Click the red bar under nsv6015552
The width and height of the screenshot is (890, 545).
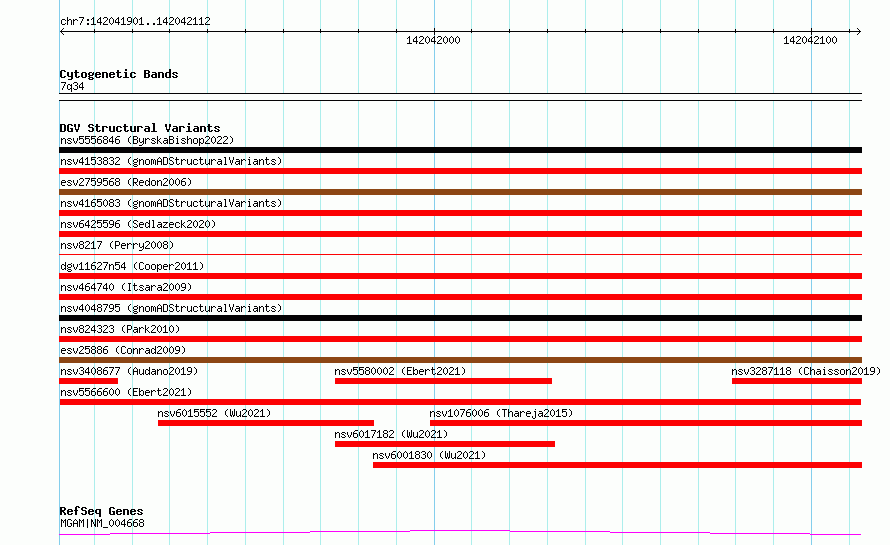(266, 423)
